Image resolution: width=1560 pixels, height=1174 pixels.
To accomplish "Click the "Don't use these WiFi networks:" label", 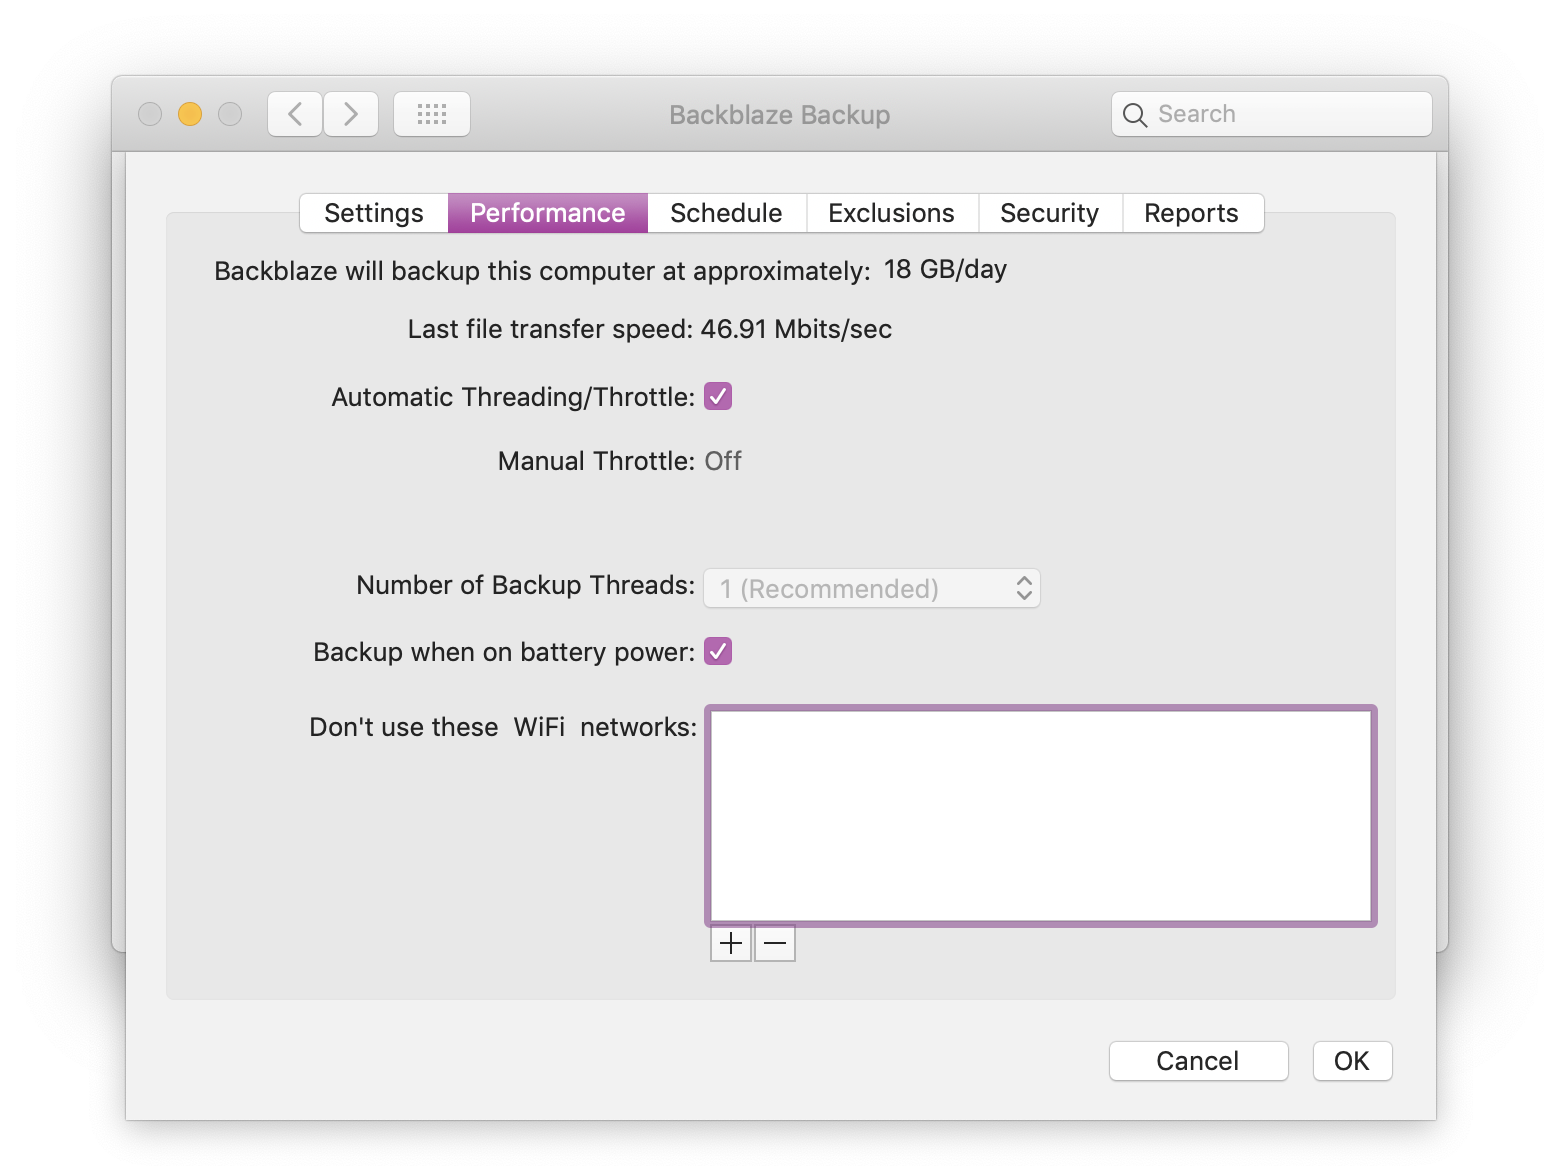I will (x=503, y=727).
